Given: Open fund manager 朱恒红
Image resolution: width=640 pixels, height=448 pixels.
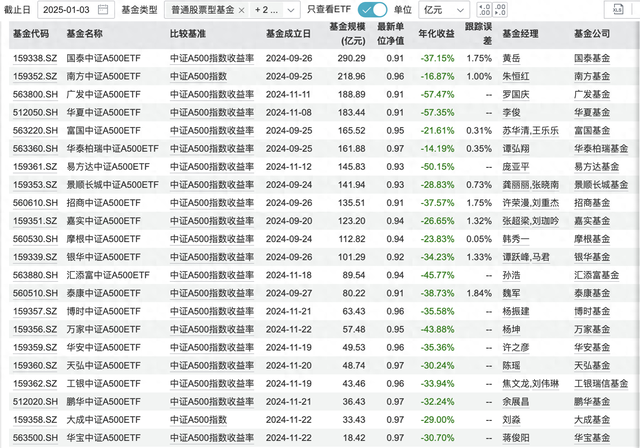Looking at the screenshot, I should click(516, 76).
